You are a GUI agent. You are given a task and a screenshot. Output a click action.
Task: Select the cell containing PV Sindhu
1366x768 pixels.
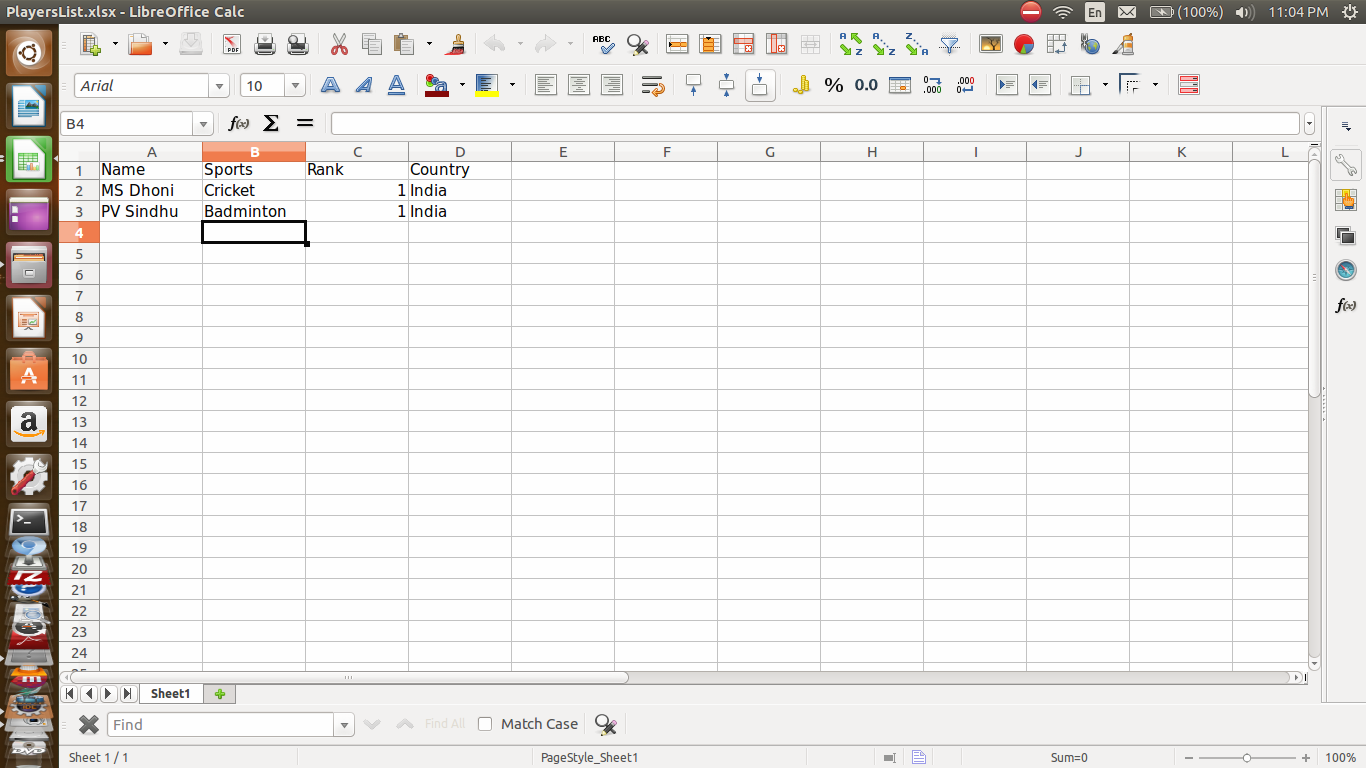[151, 211]
